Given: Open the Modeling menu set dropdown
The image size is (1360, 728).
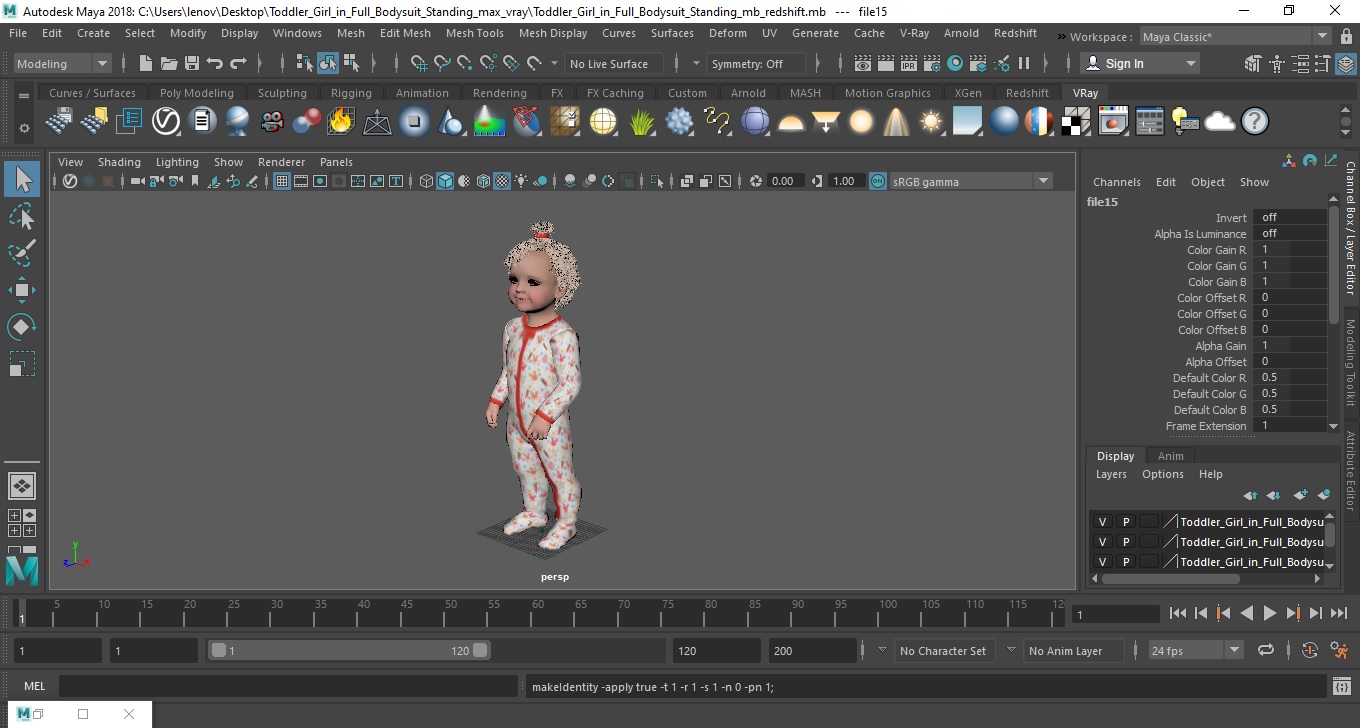Looking at the screenshot, I should click(62, 63).
